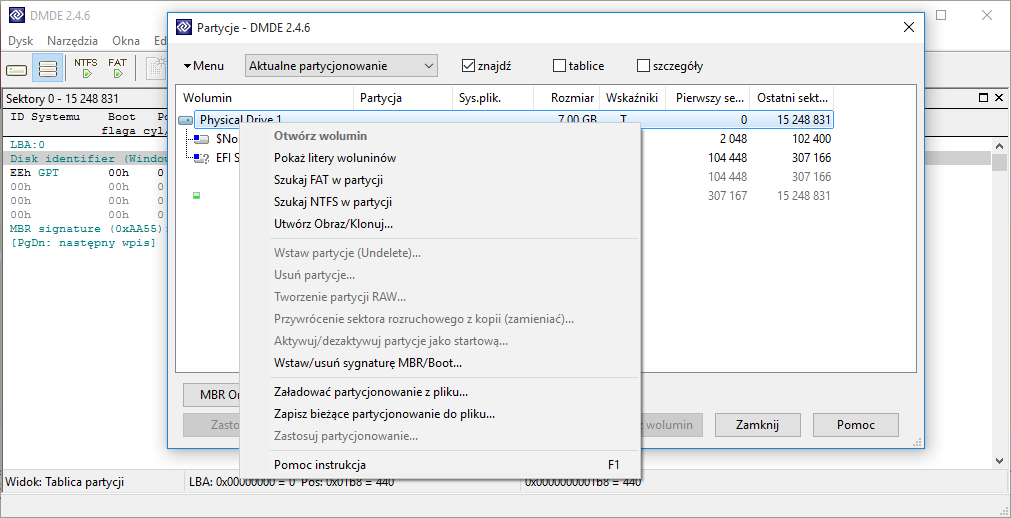1011x518 pixels.
Task: Click the EFI S volume icon with question mark
Action: 202,158
